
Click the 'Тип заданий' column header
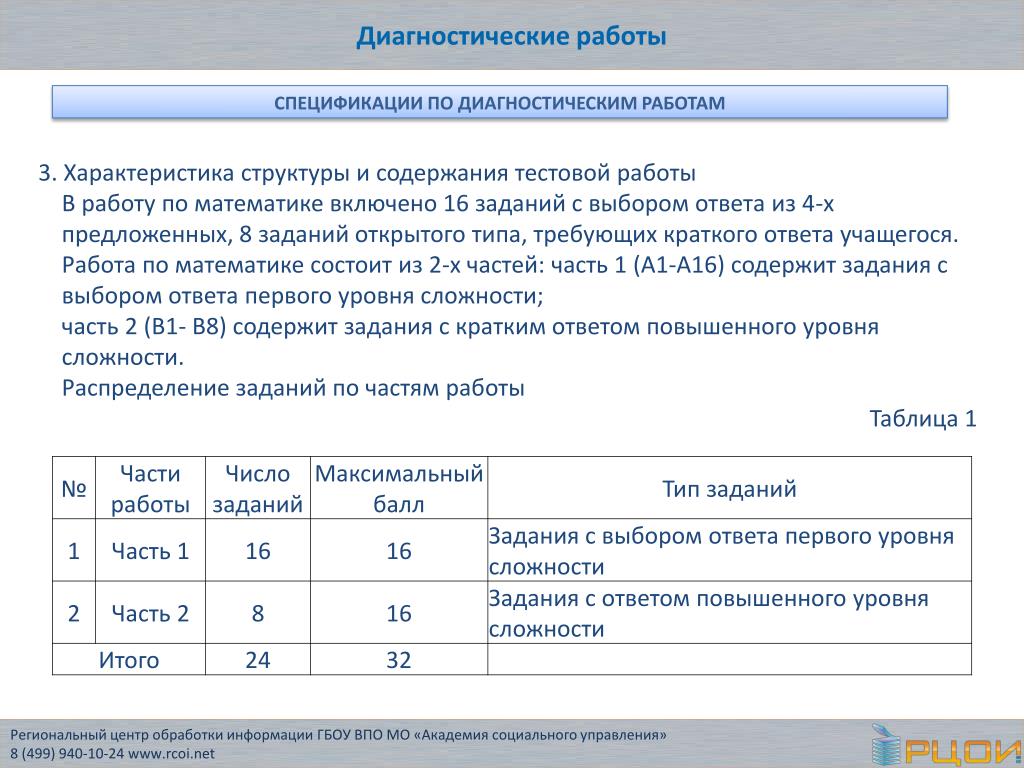729,488
